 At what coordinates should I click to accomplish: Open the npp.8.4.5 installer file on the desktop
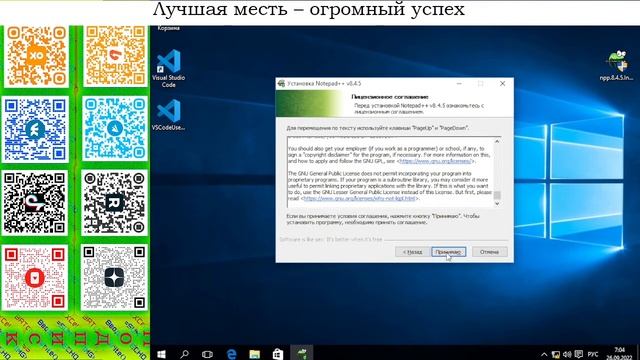click(x=616, y=66)
